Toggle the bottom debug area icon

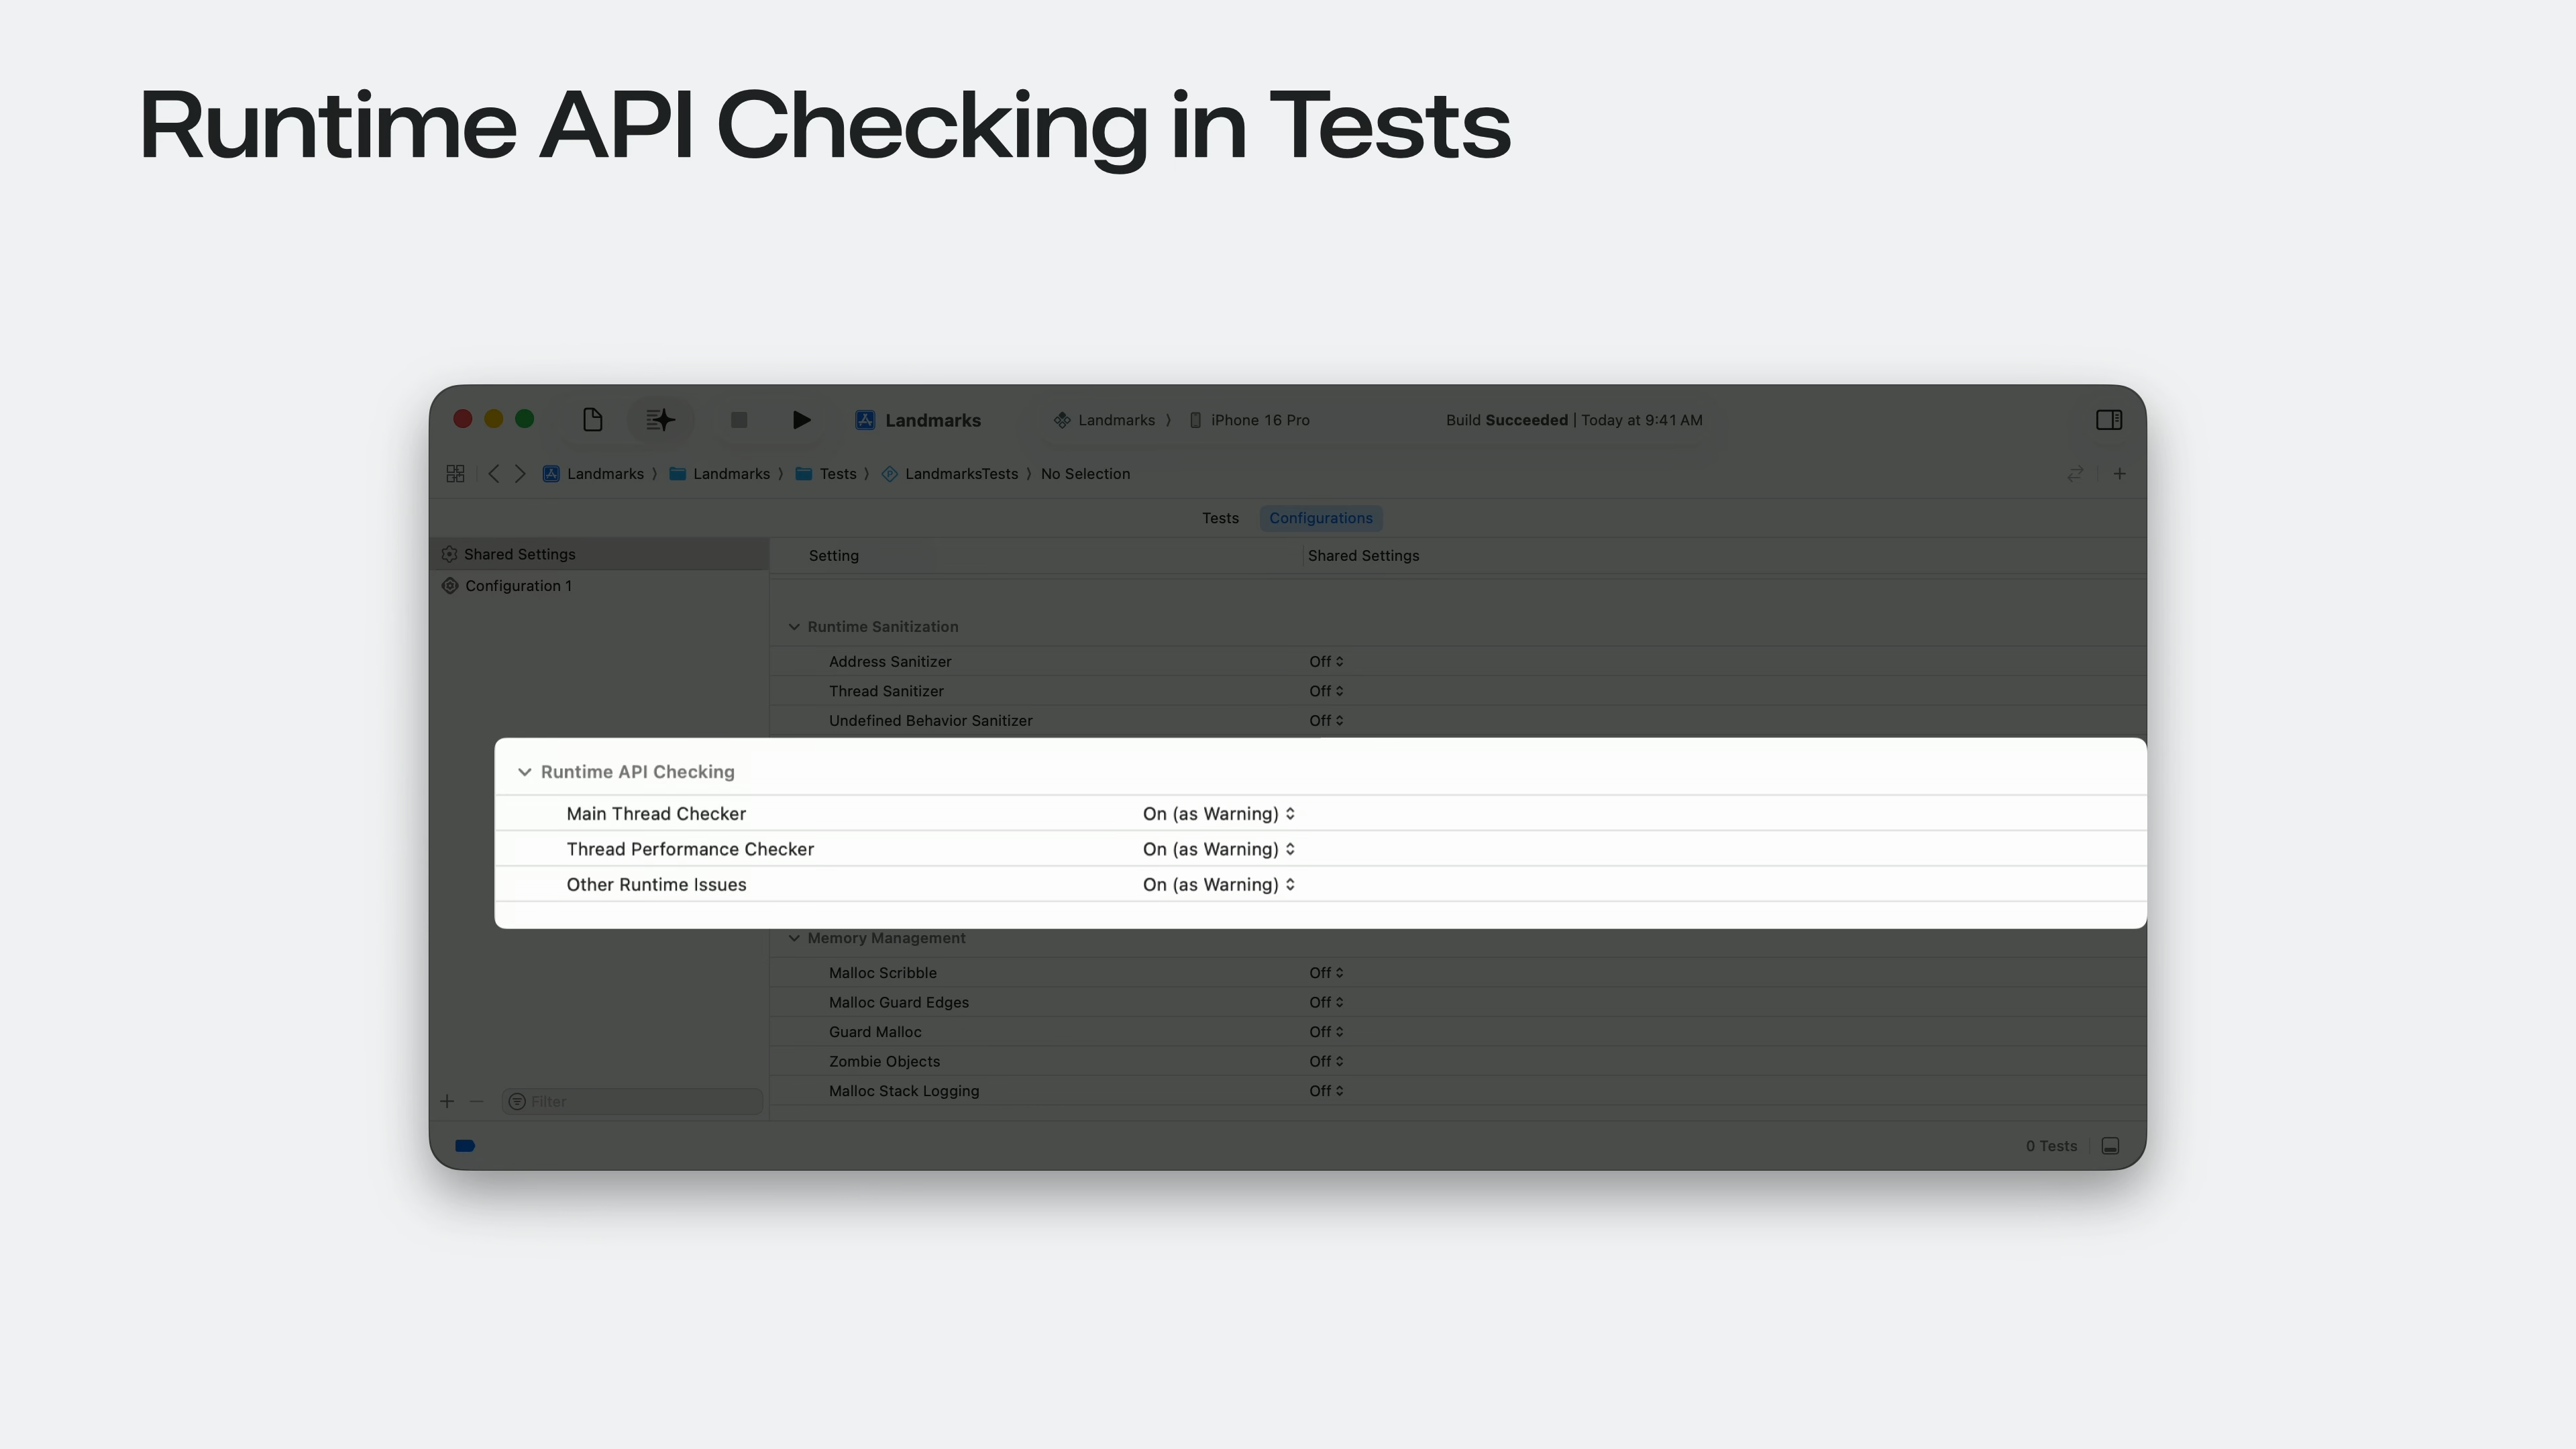tap(2110, 1146)
